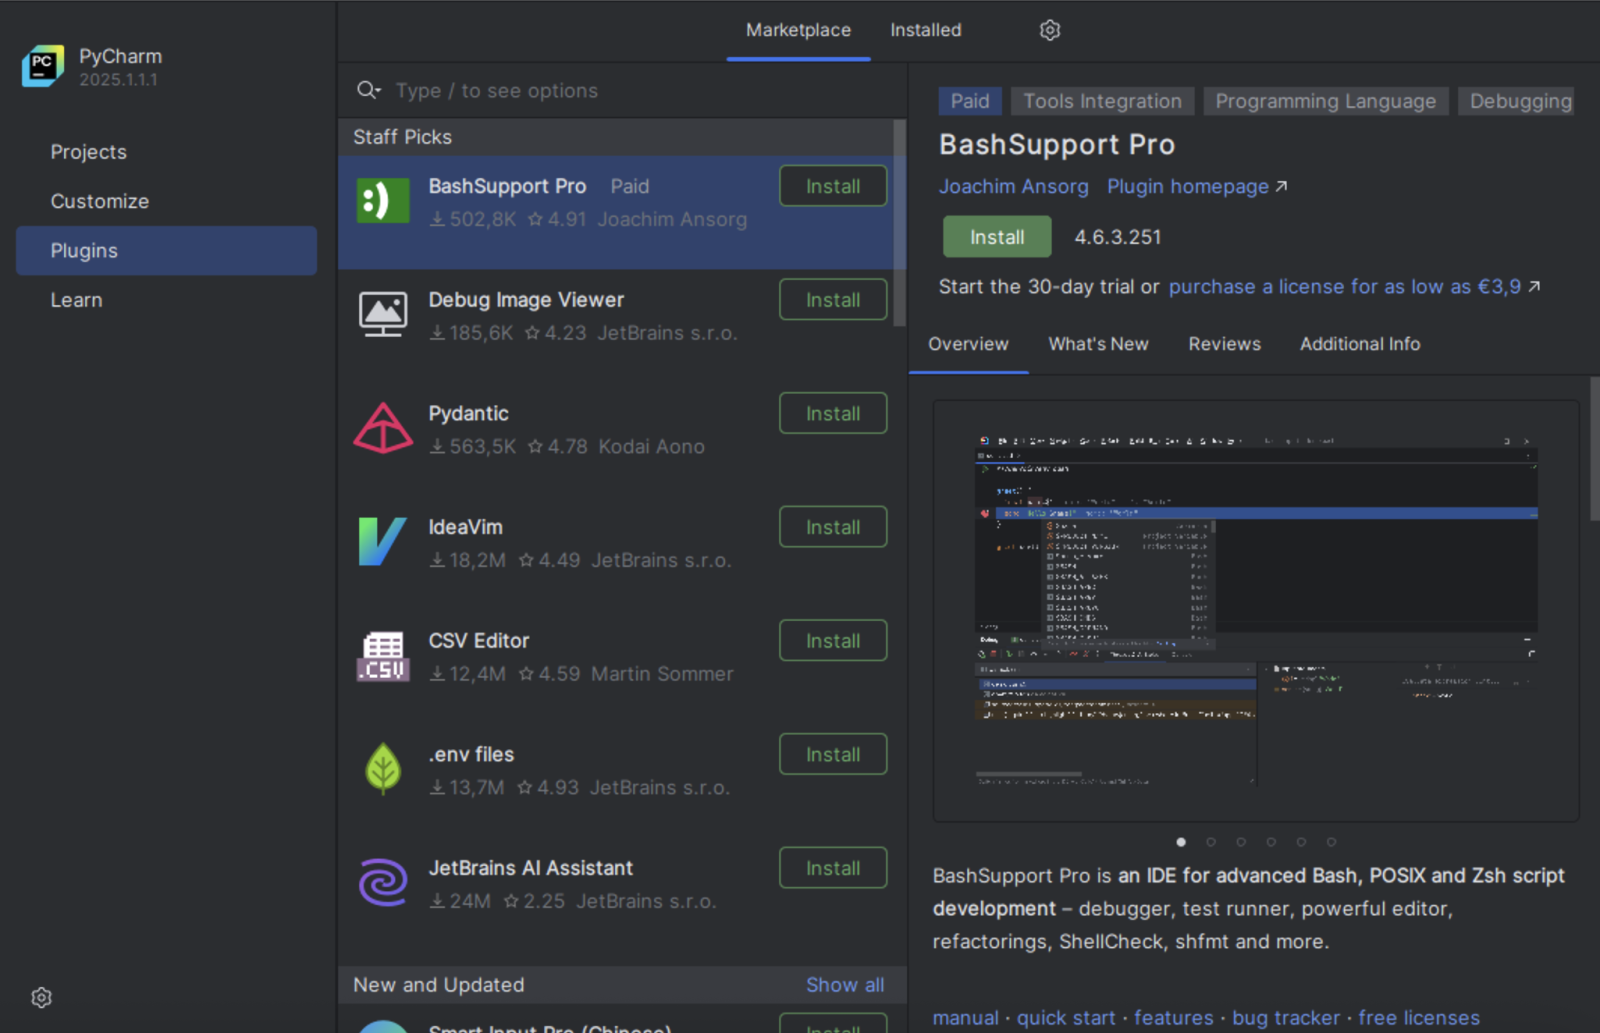
Task: Install the Debug Image Viewer plugin
Action: [833, 300]
